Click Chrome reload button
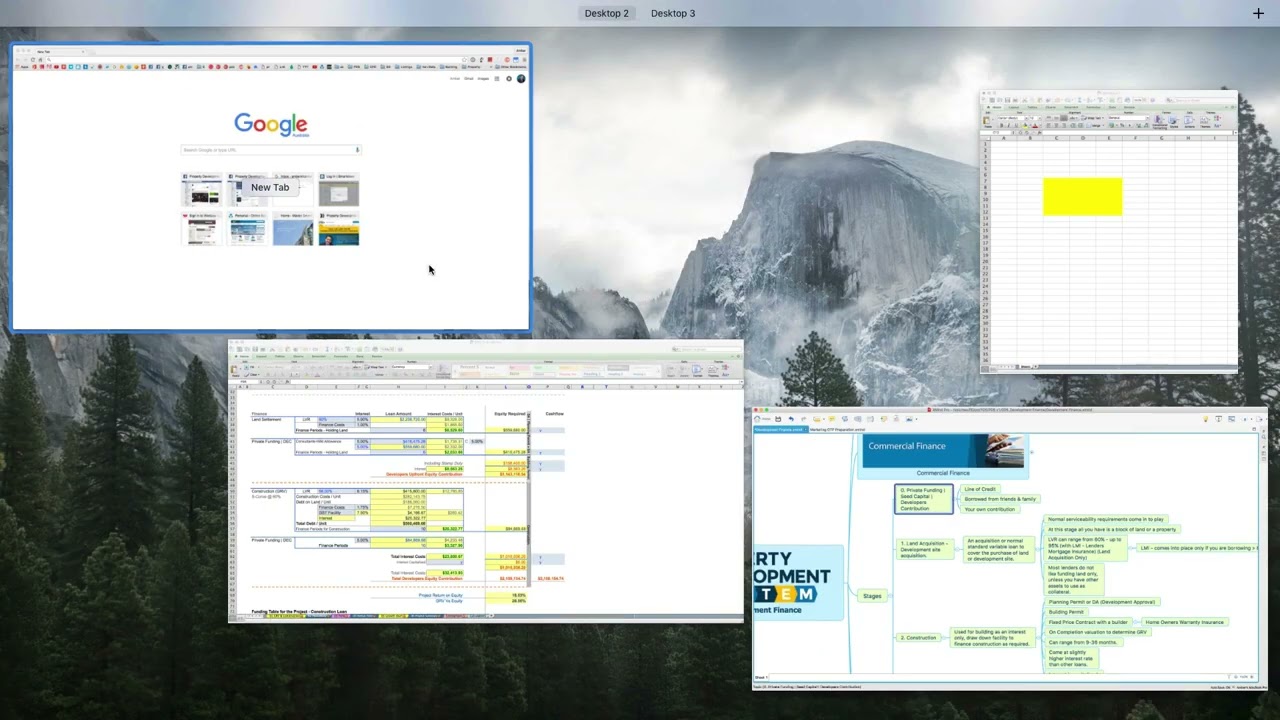The height and width of the screenshot is (720, 1280). coord(33,59)
